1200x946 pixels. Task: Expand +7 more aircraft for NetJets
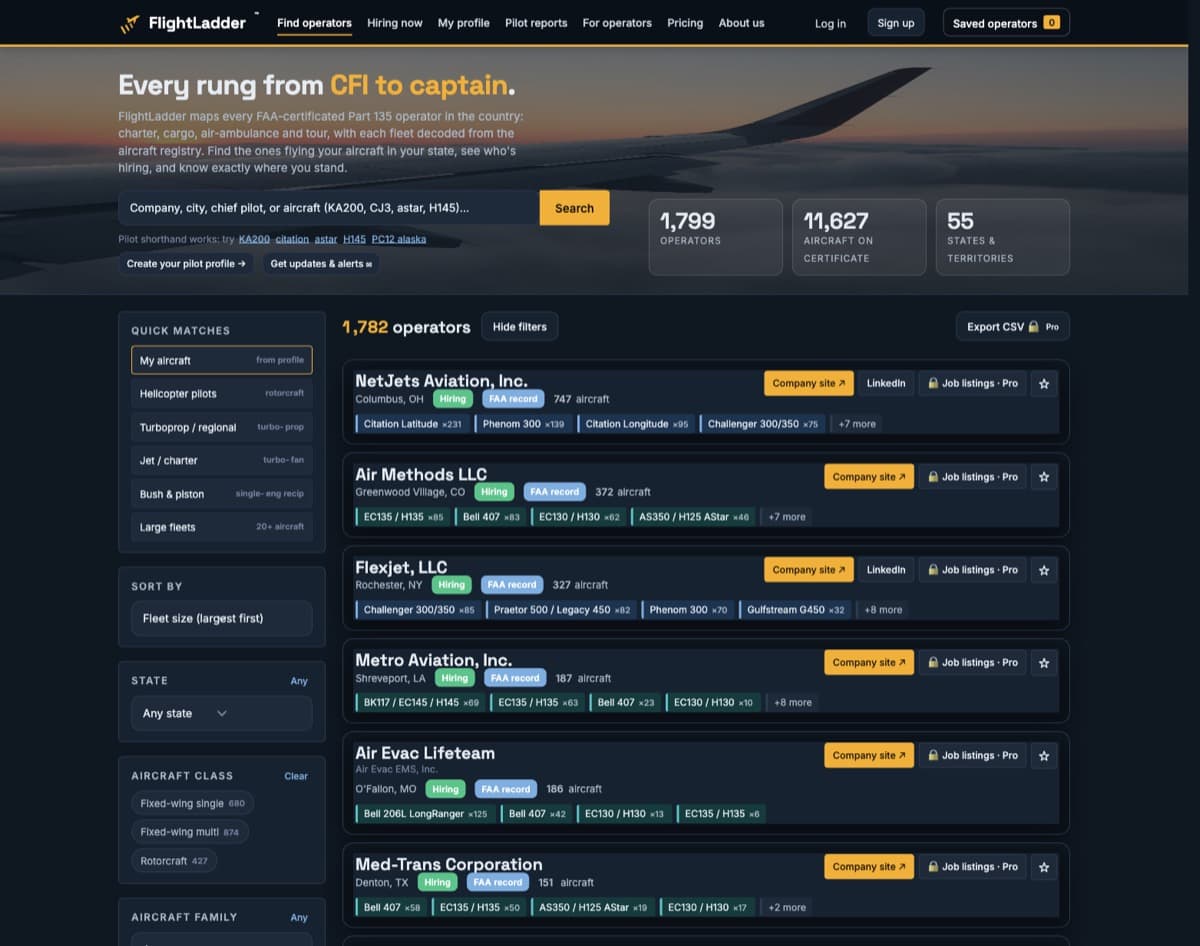tap(857, 424)
